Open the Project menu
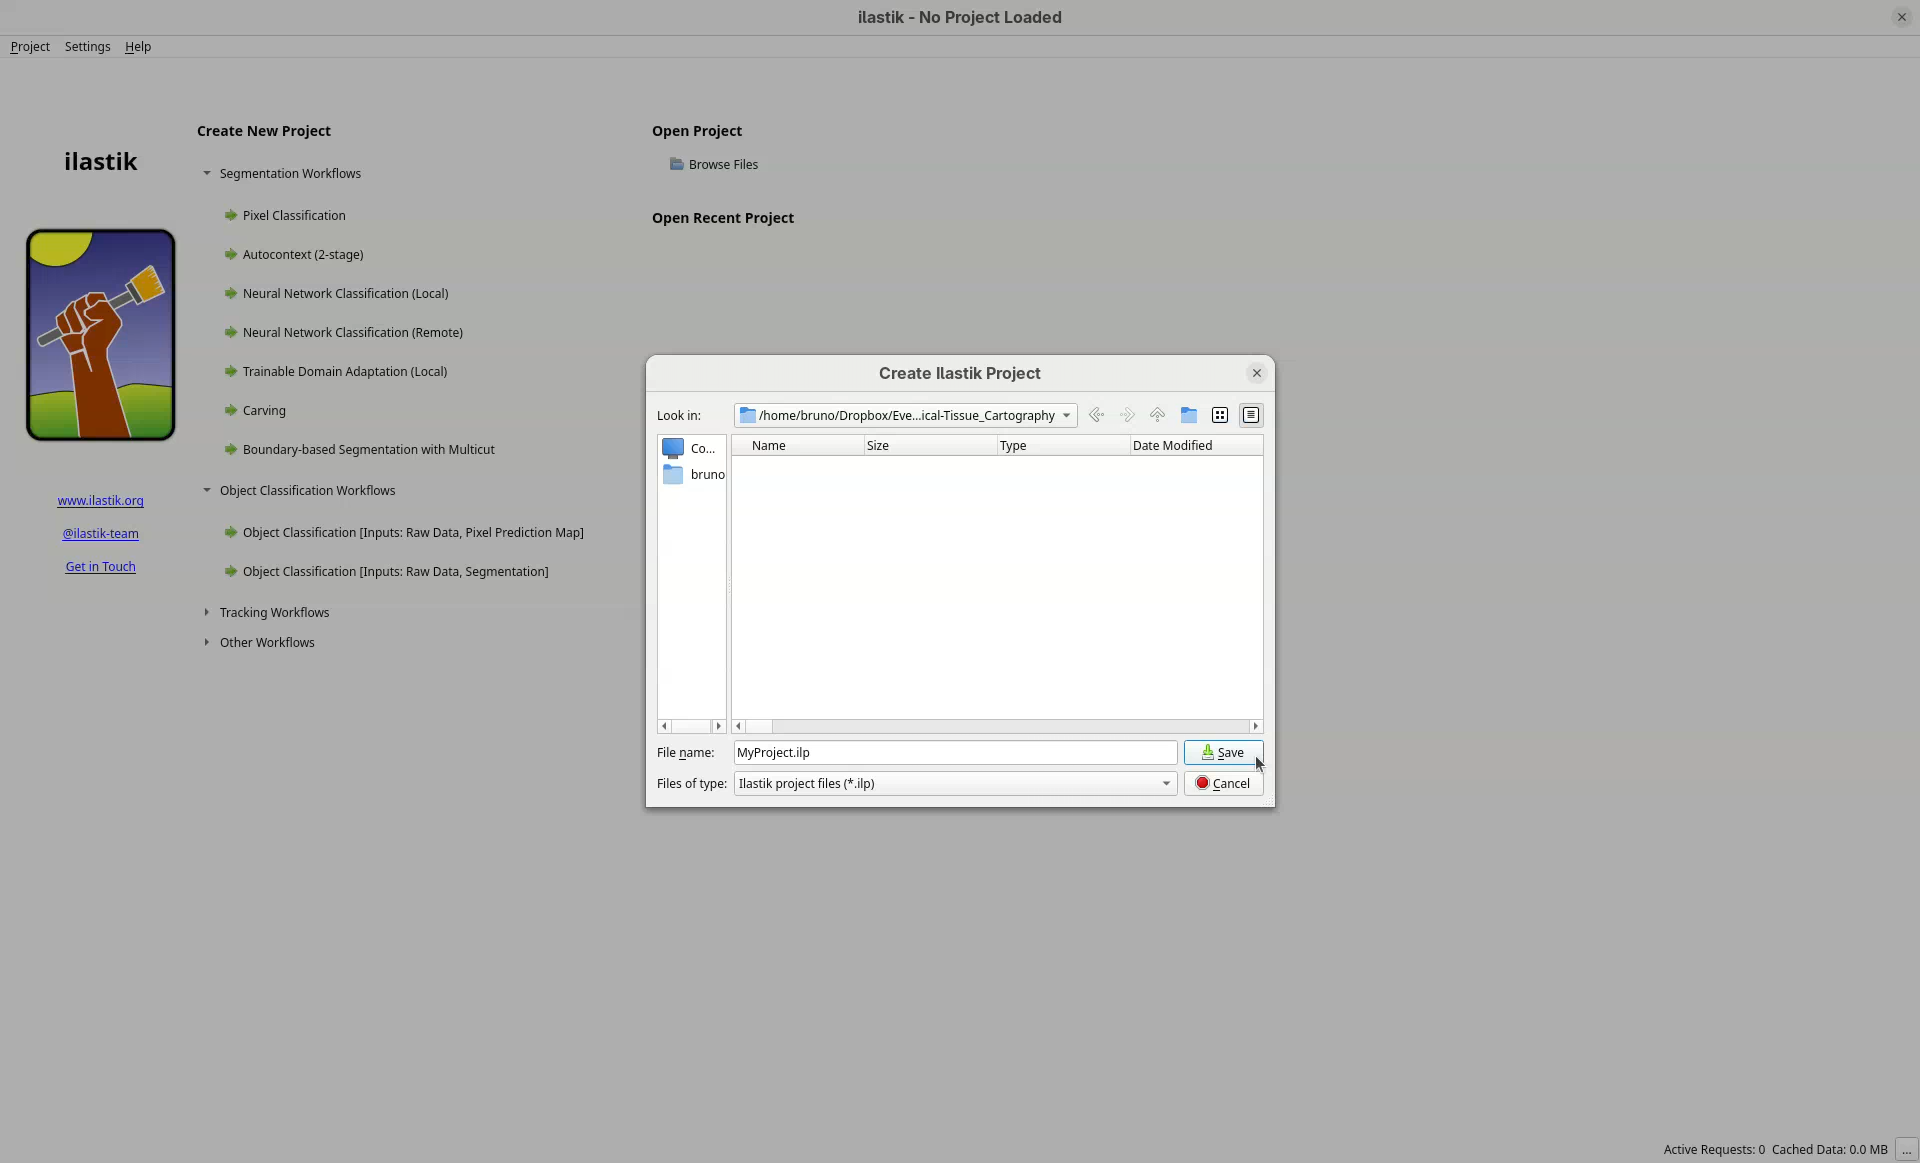The image size is (1920, 1163). [x=30, y=47]
